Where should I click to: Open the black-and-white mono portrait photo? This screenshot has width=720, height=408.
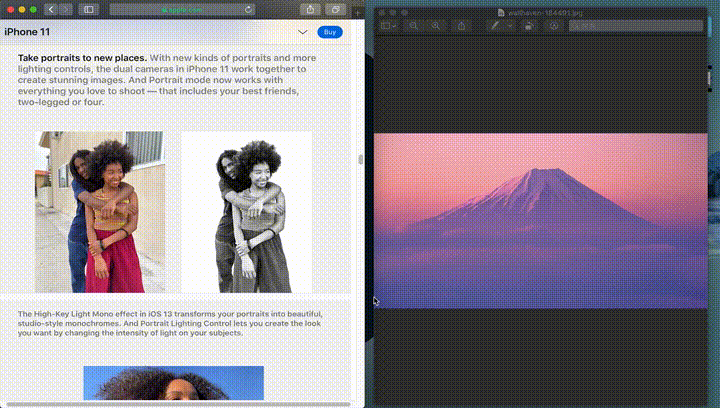pos(247,212)
